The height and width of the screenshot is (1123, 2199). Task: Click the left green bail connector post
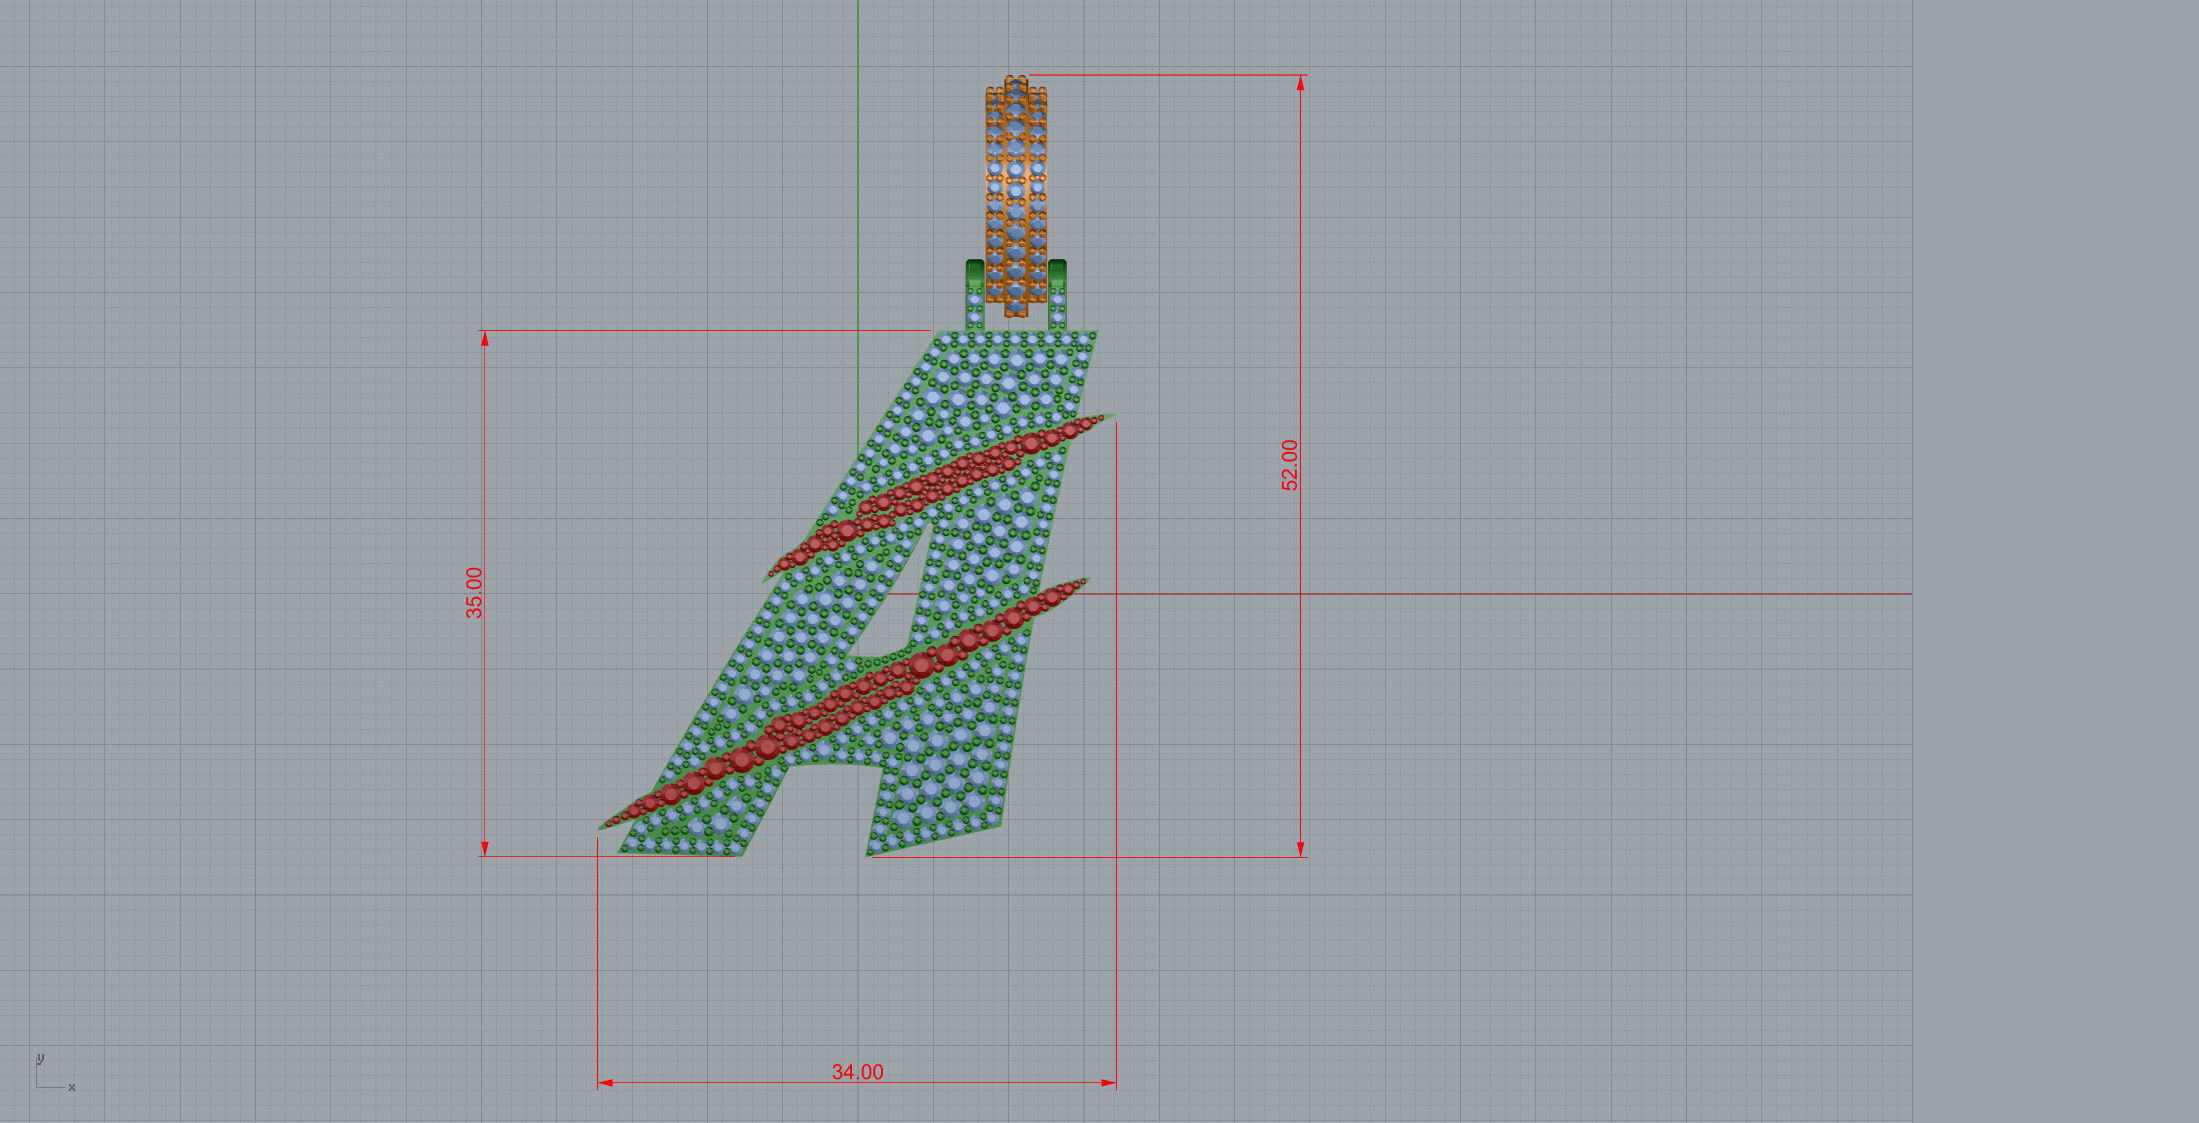point(975,296)
